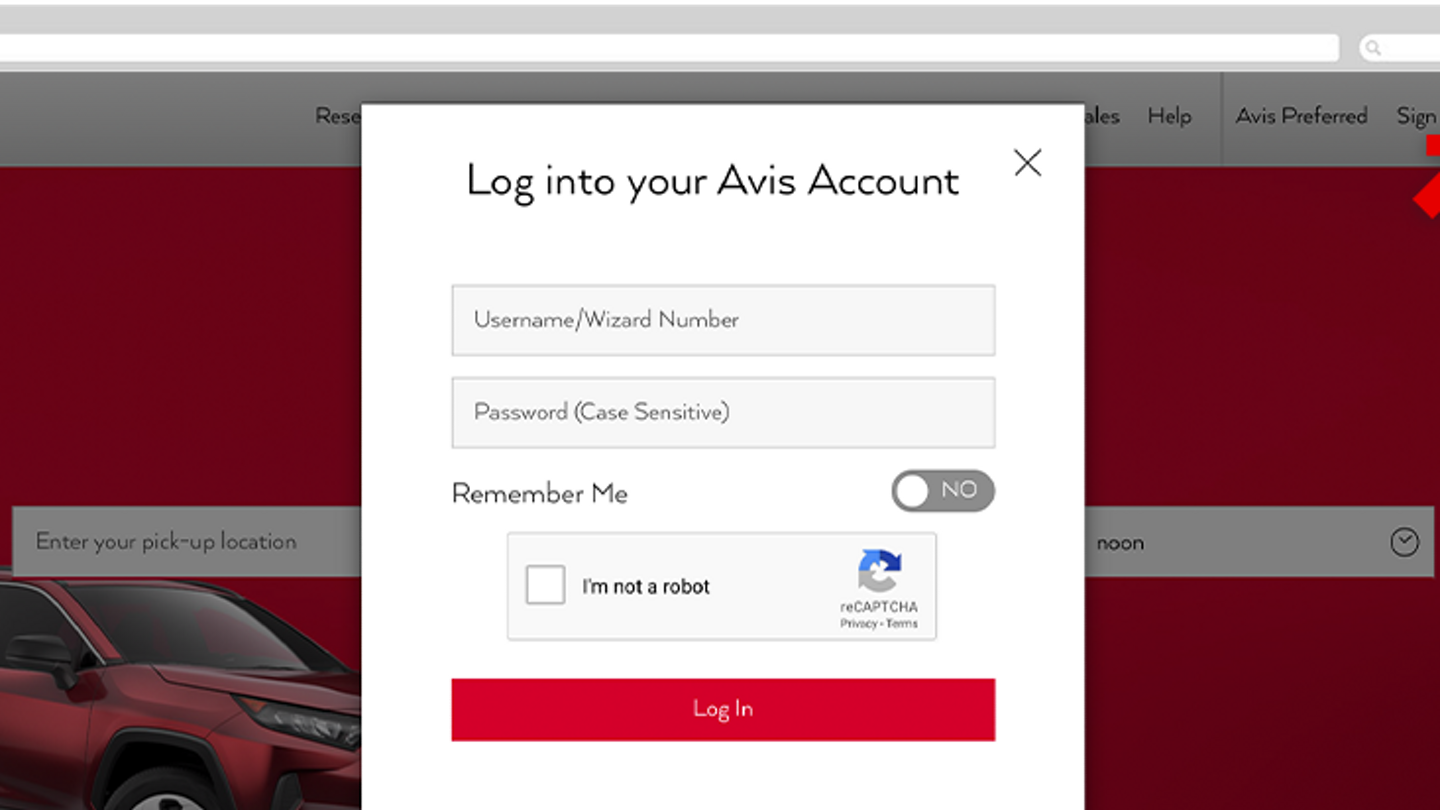
Task: Open the Help menu item
Action: tap(1169, 116)
